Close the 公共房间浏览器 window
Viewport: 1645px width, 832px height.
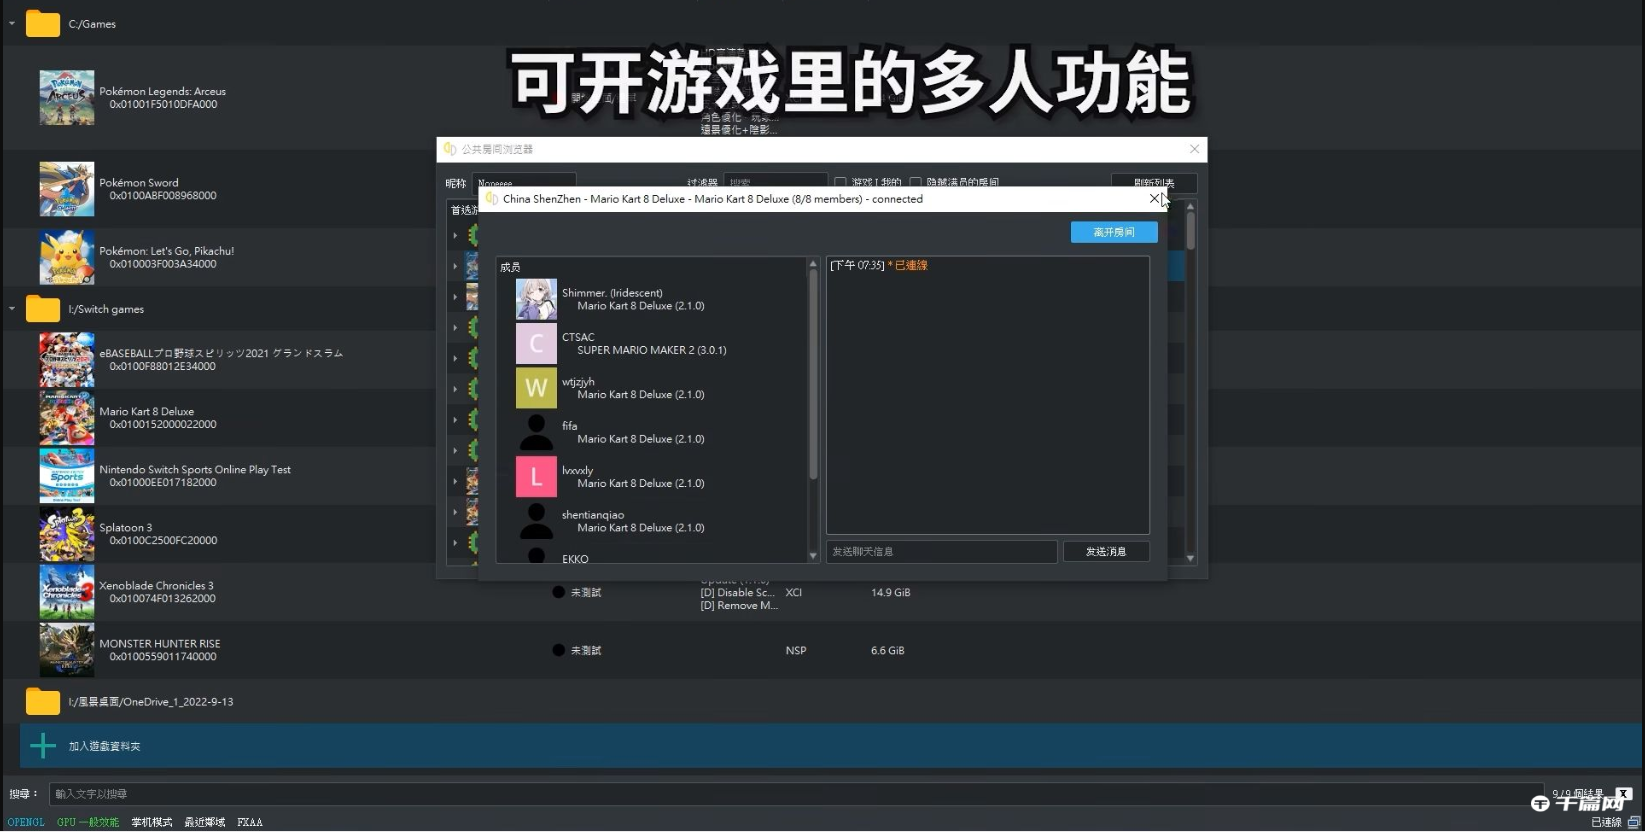(x=1194, y=149)
